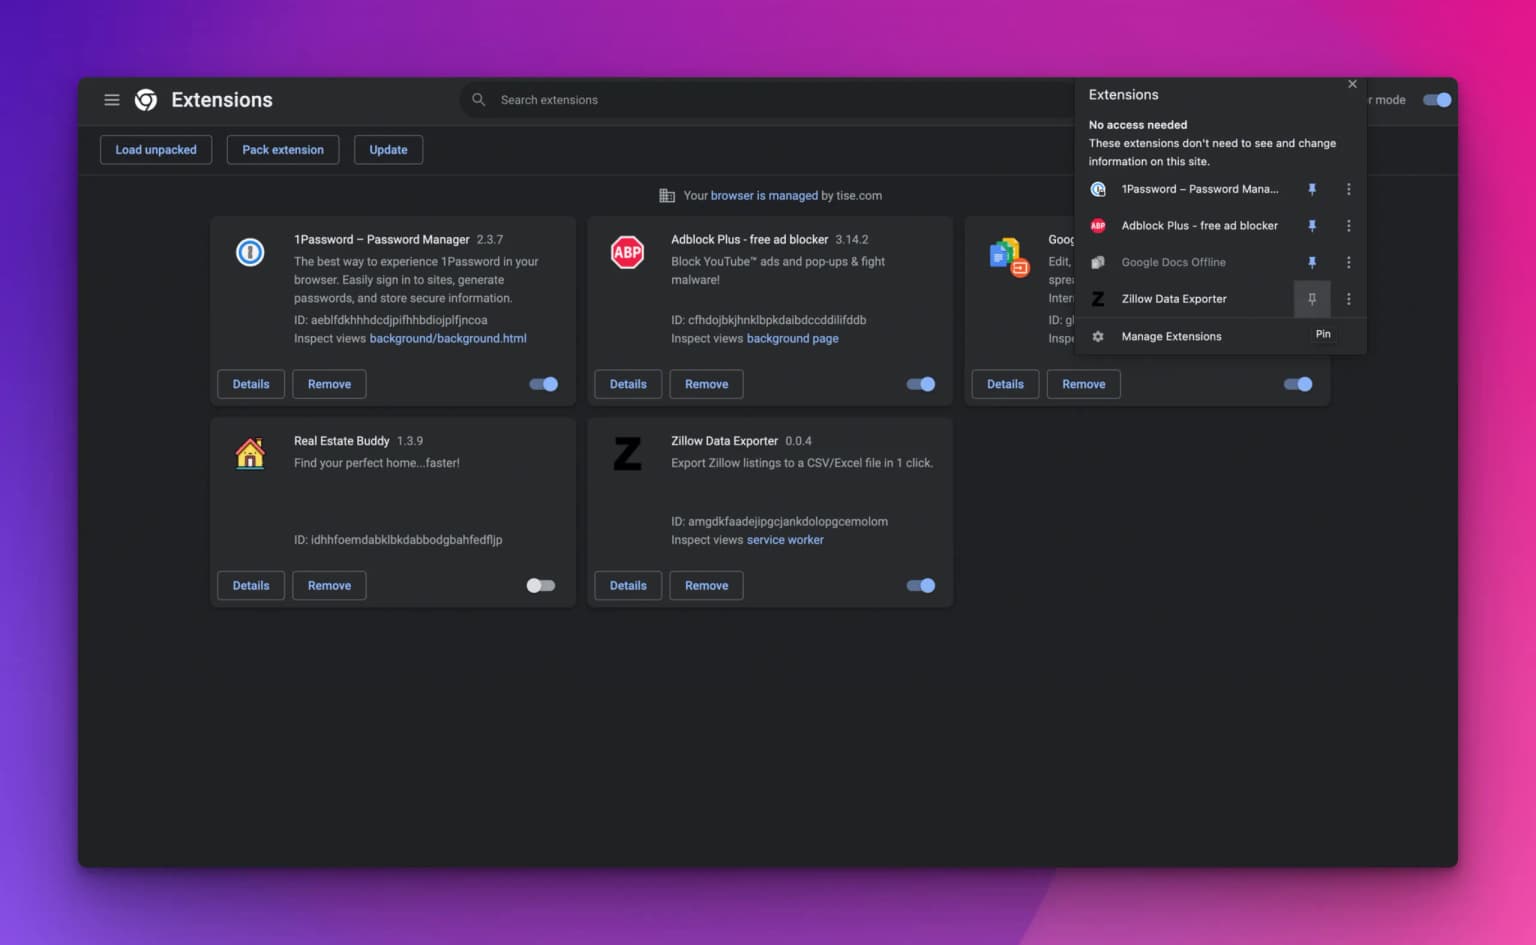This screenshot has width=1536, height=945.
Task: Disable the Google Docs Offline toggle
Action: pos(1298,384)
